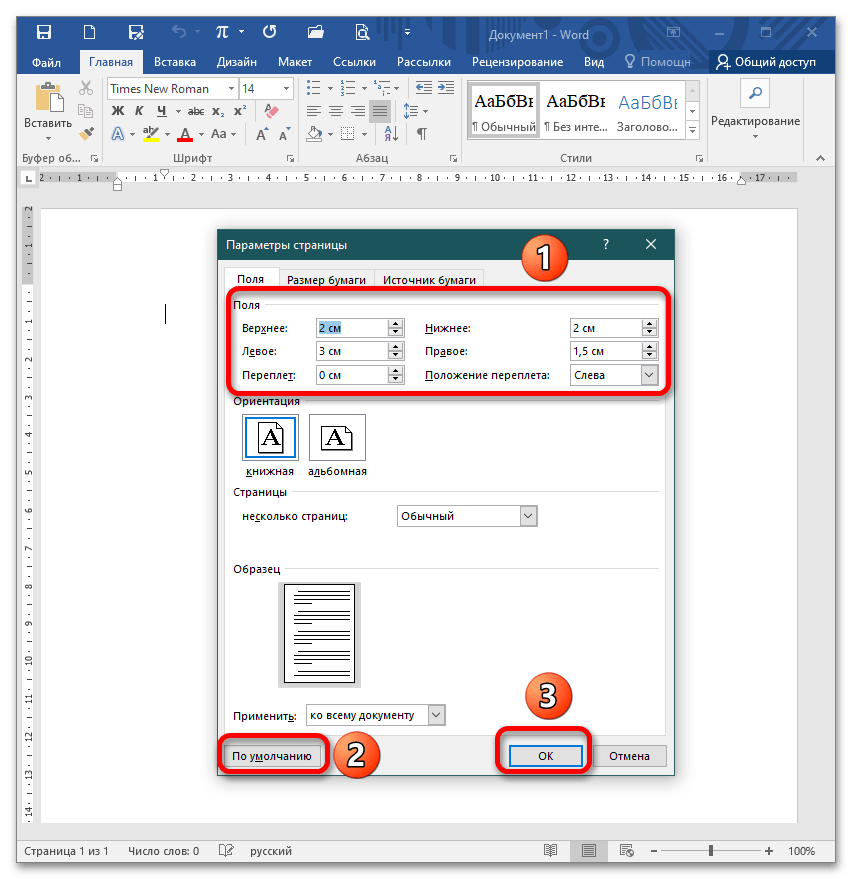Click the Line spacing icon
The height and width of the screenshot is (879, 852).
coord(410,111)
